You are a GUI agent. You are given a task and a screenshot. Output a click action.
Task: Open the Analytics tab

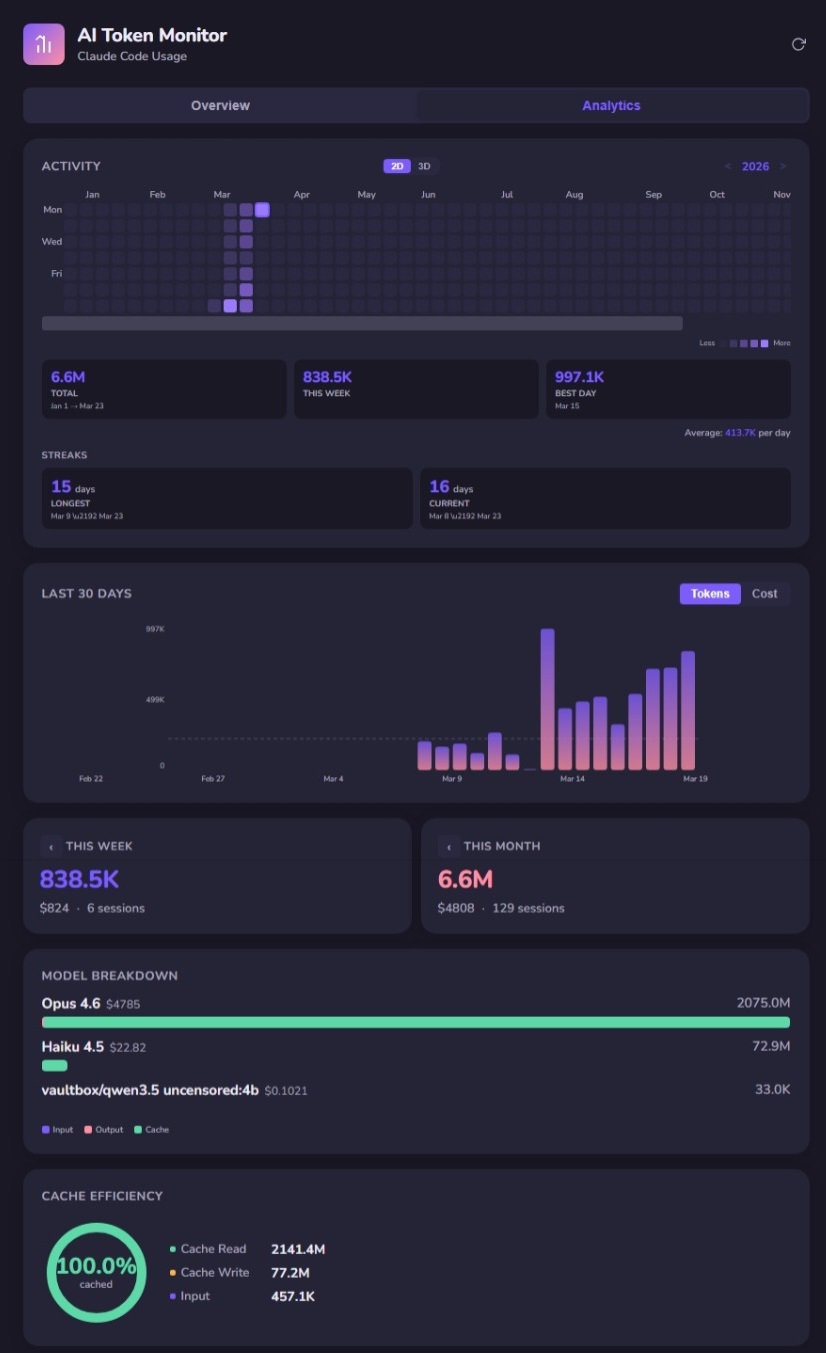pyautogui.click(x=611, y=106)
